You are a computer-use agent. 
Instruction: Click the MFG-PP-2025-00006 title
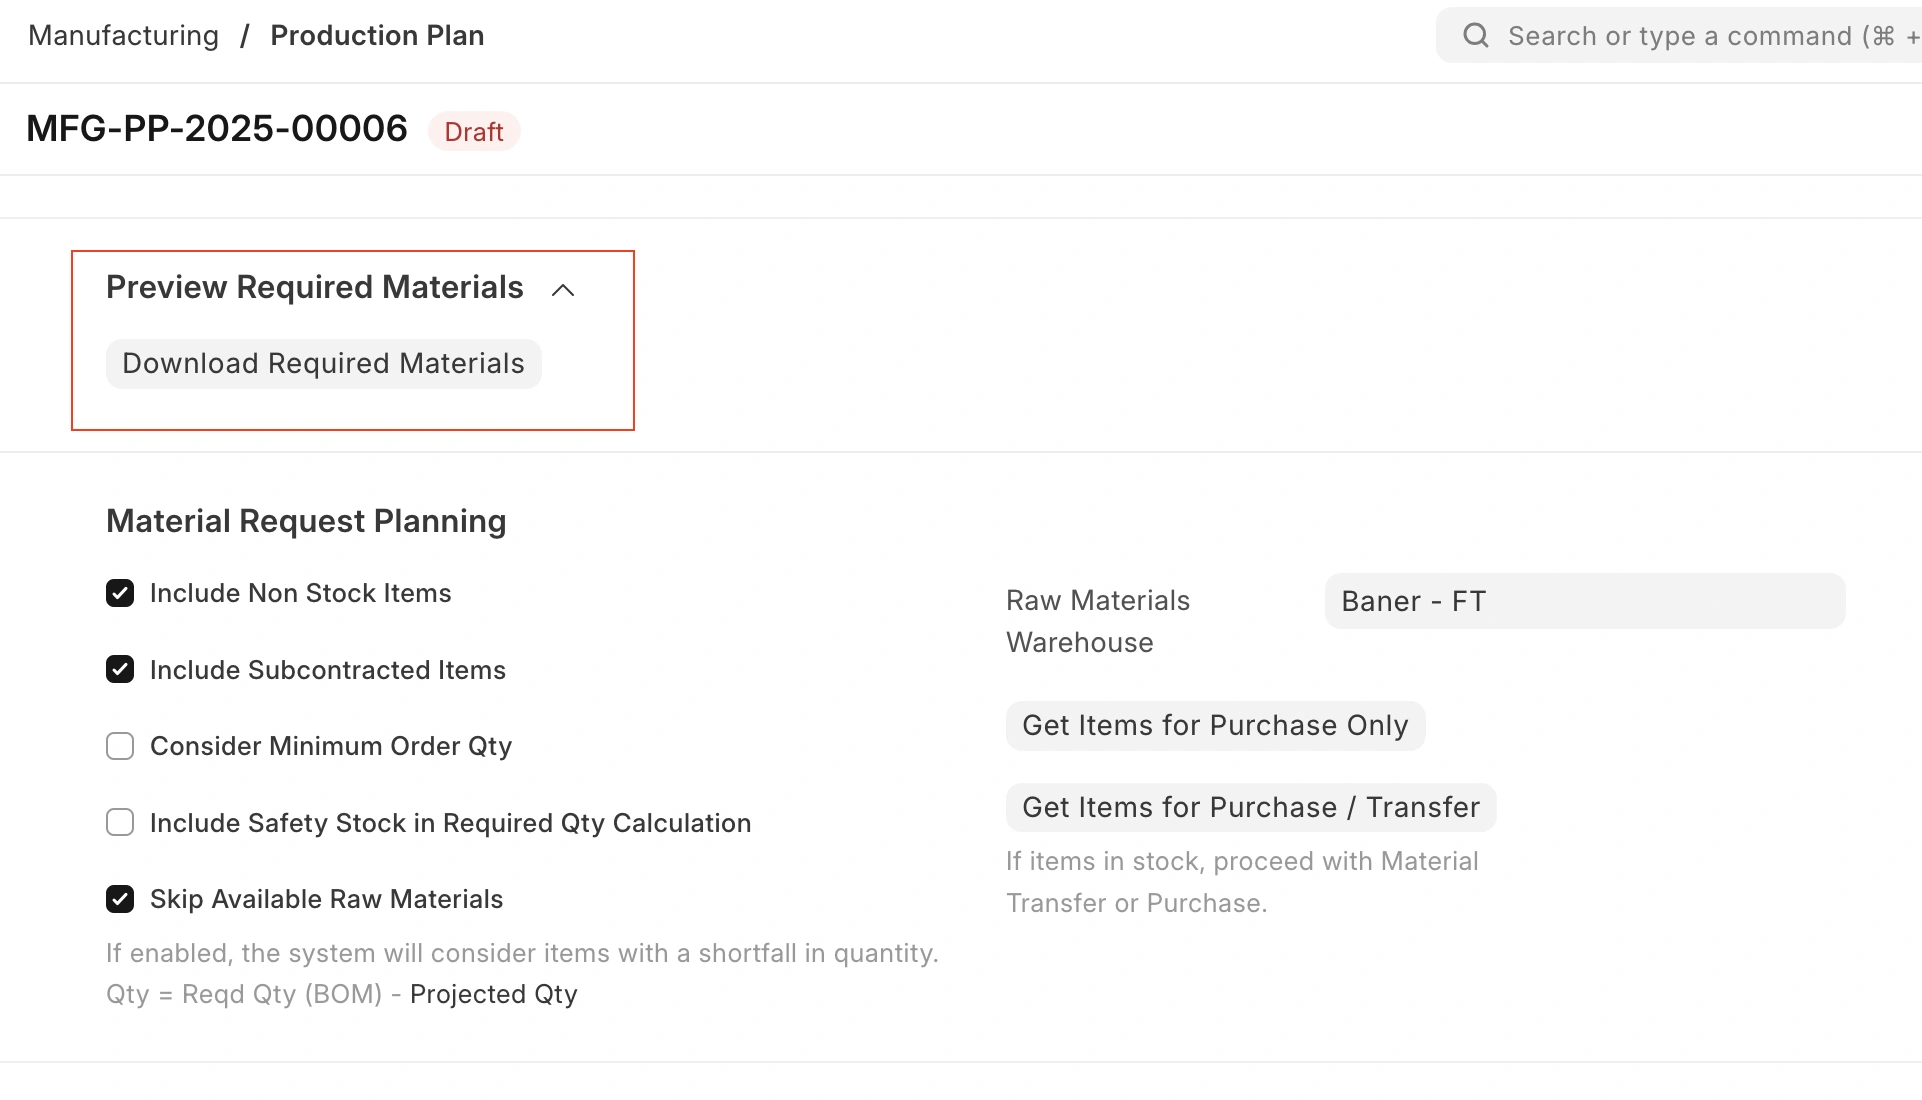(x=217, y=129)
